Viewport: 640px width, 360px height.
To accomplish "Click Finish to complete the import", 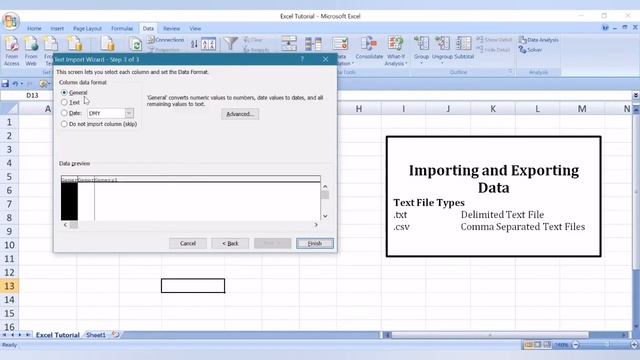I will pyautogui.click(x=315, y=243).
